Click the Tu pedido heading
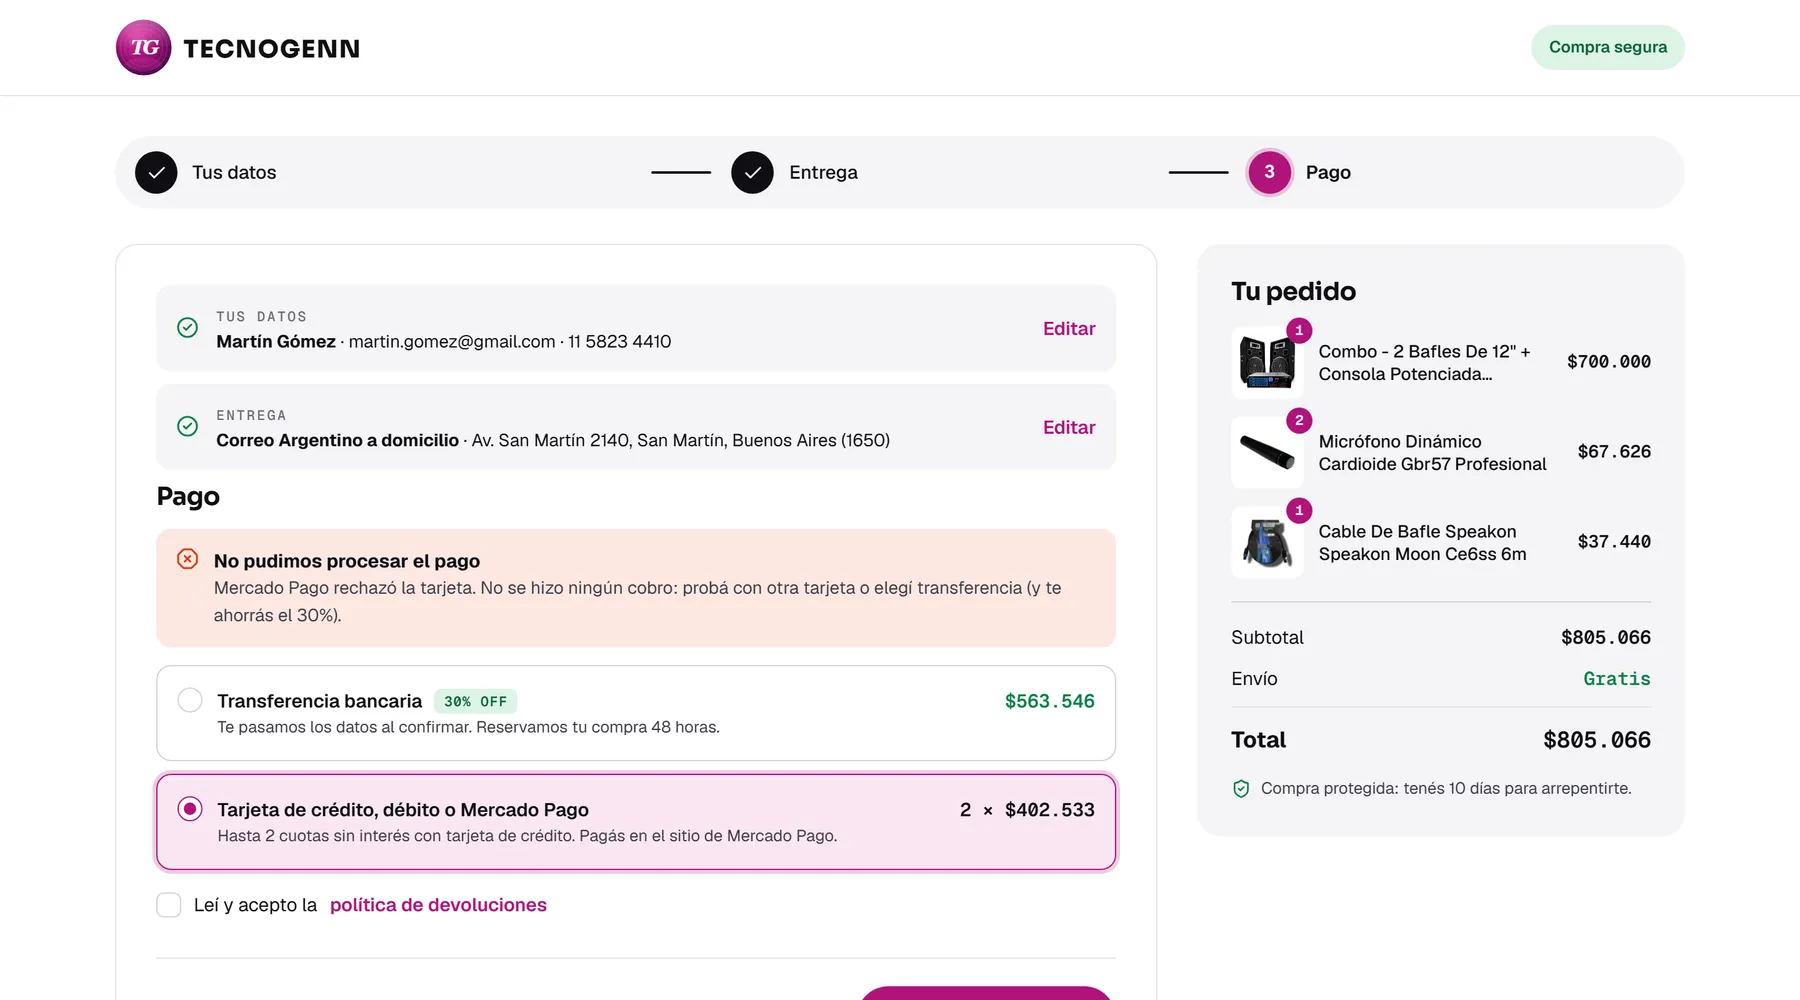The height and width of the screenshot is (1000, 1800). (1293, 291)
